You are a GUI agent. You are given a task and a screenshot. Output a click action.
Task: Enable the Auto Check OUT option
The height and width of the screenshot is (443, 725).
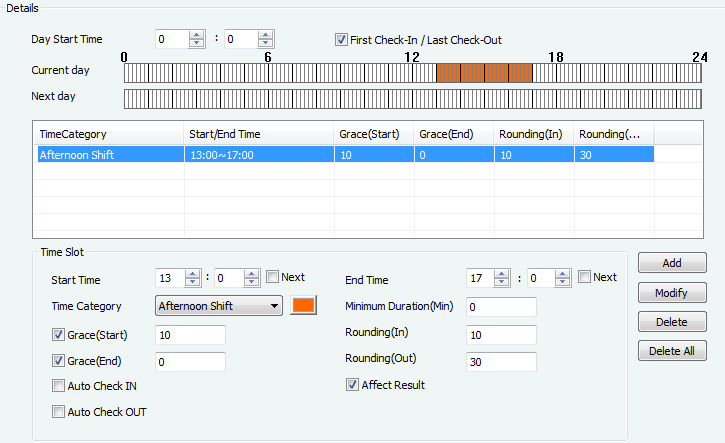[x=59, y=411]
